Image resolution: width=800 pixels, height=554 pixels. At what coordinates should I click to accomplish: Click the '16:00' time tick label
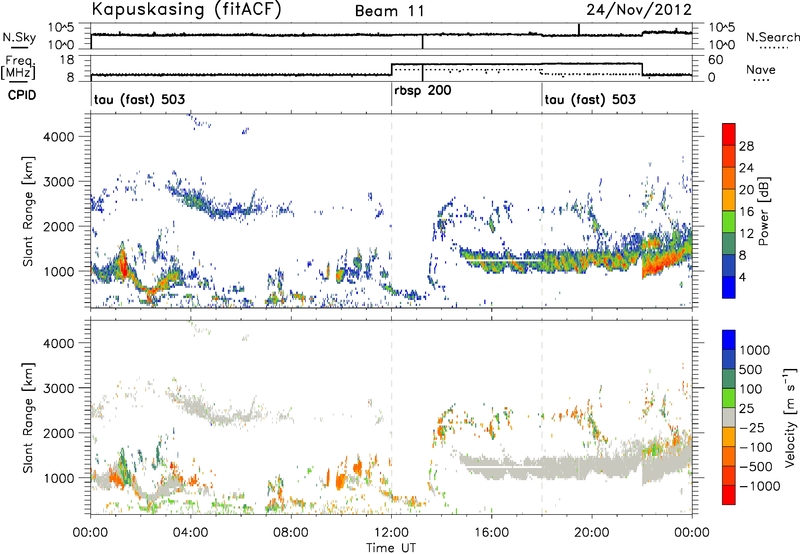click(x=491, y=533)
